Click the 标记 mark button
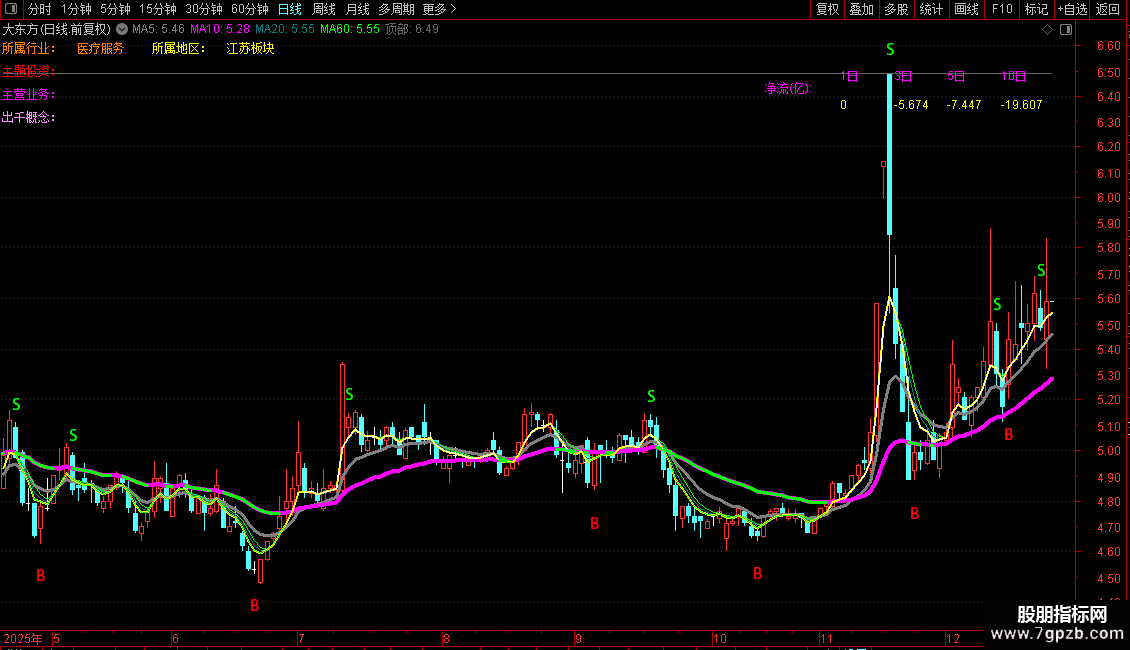 (x=1036, y=9)
